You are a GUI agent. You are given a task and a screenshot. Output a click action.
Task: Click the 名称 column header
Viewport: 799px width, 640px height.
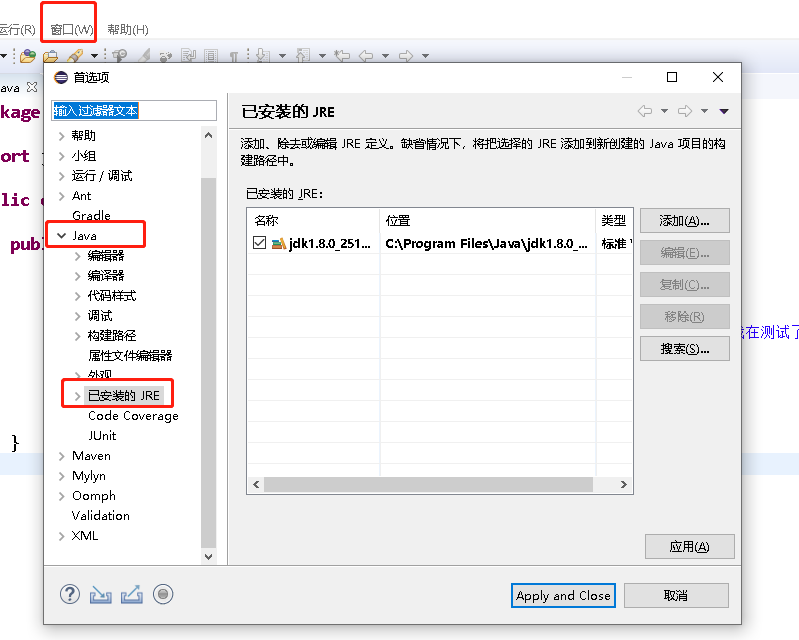(313, 221)
